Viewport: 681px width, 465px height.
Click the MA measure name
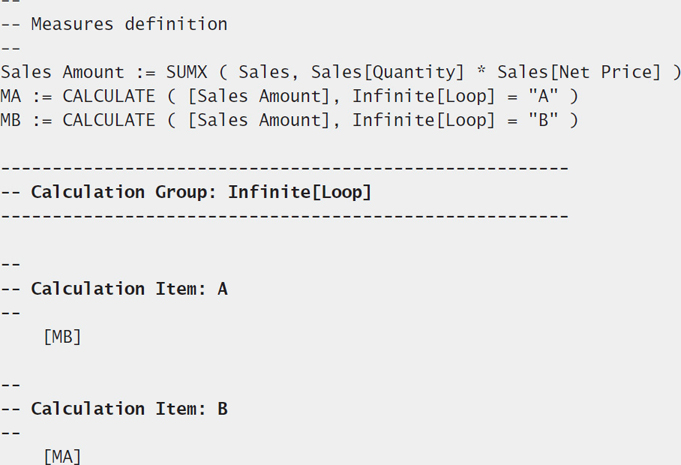click(10, 96)
